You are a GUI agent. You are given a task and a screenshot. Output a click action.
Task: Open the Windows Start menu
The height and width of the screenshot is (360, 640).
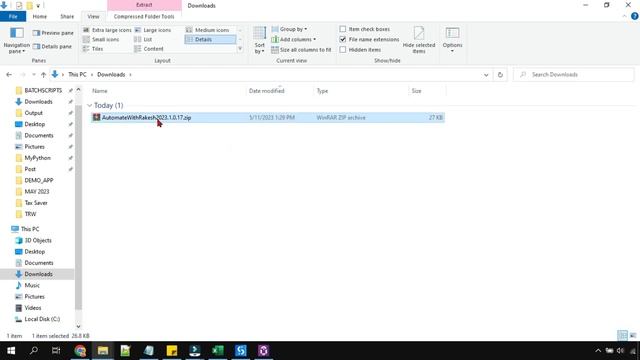(11, 351)
